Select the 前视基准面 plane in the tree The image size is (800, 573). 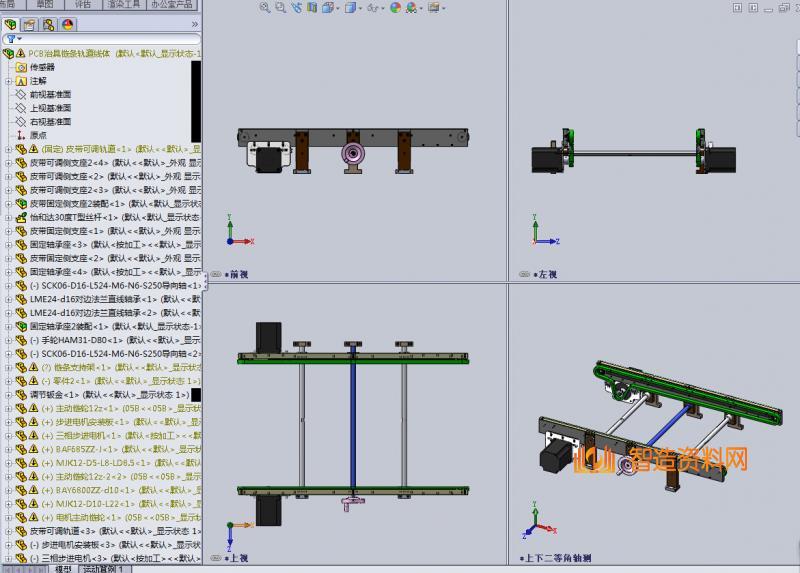coord(50,95)
